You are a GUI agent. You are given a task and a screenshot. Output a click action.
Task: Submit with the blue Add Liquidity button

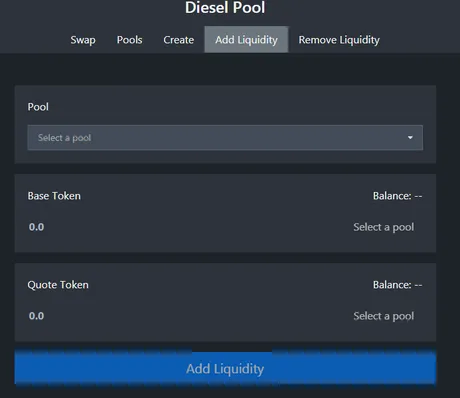click(225, 369)
